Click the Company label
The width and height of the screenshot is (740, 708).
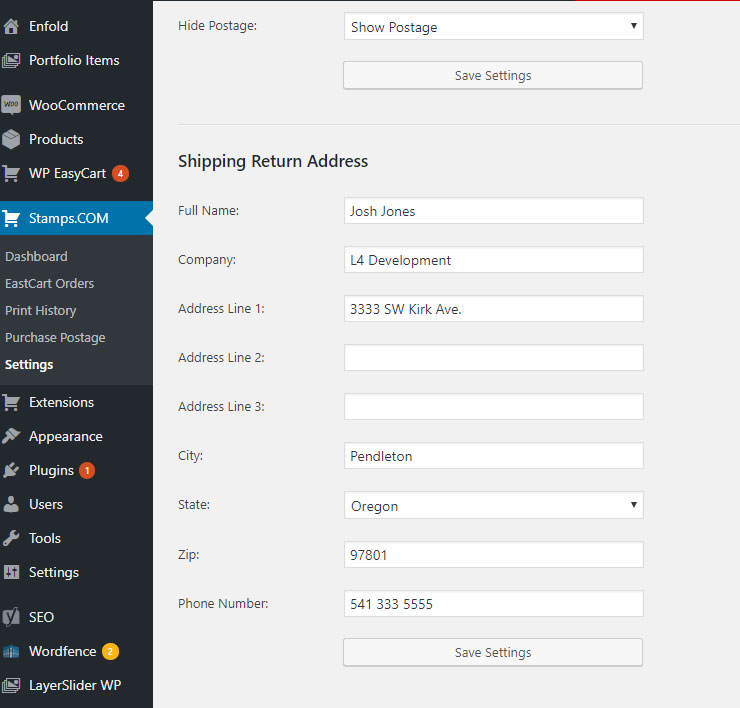207,260
